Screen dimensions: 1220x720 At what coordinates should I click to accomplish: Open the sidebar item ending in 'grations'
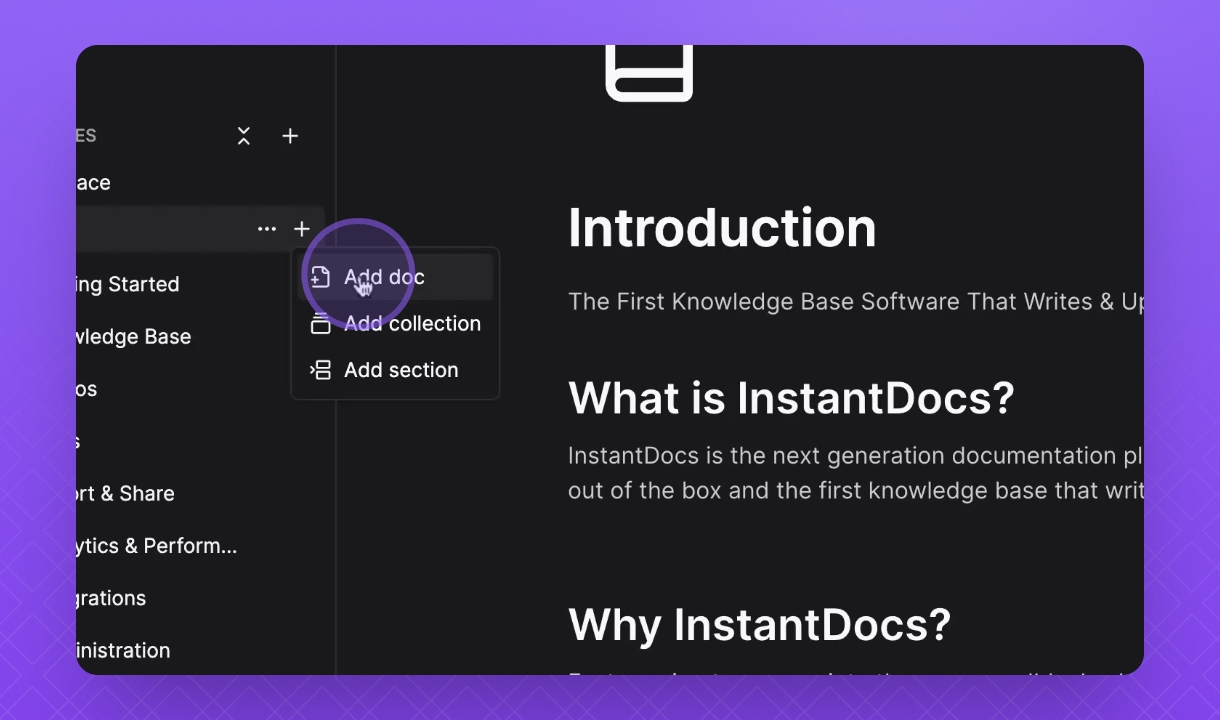click(x=111, y=598)
